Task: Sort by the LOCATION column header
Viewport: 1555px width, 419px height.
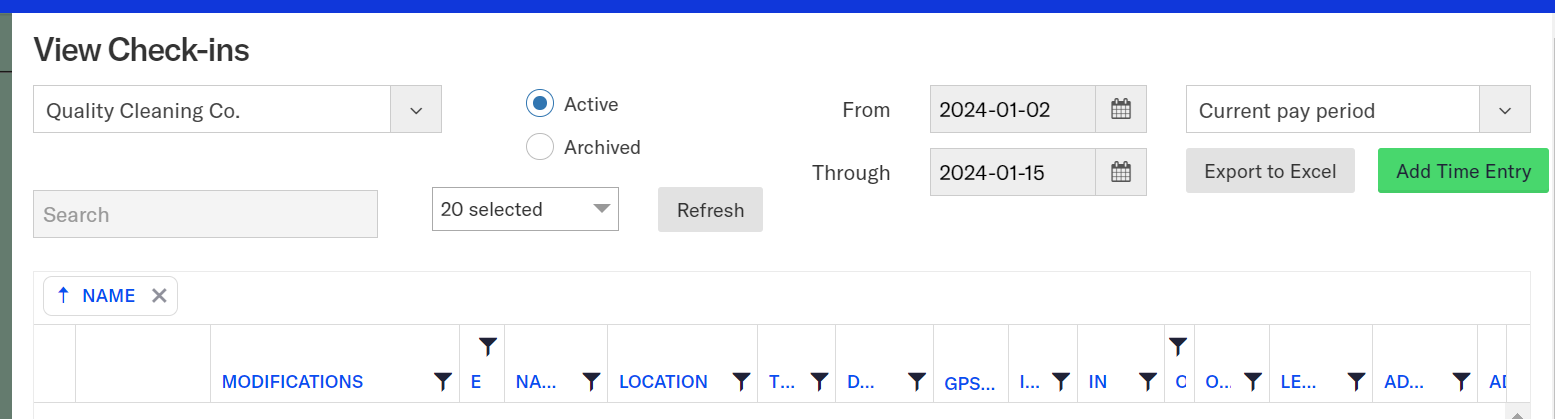Action: [663, 382]
